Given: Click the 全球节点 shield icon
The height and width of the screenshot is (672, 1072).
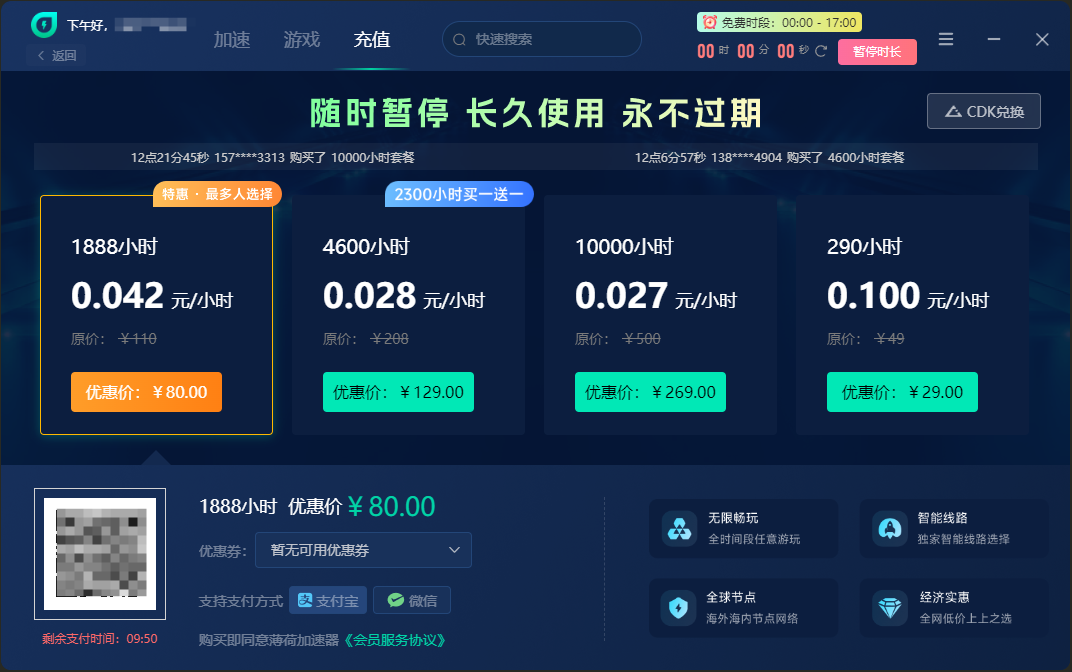Looking at the screenshot, I should pyautogui.click(x=678, y=608).
